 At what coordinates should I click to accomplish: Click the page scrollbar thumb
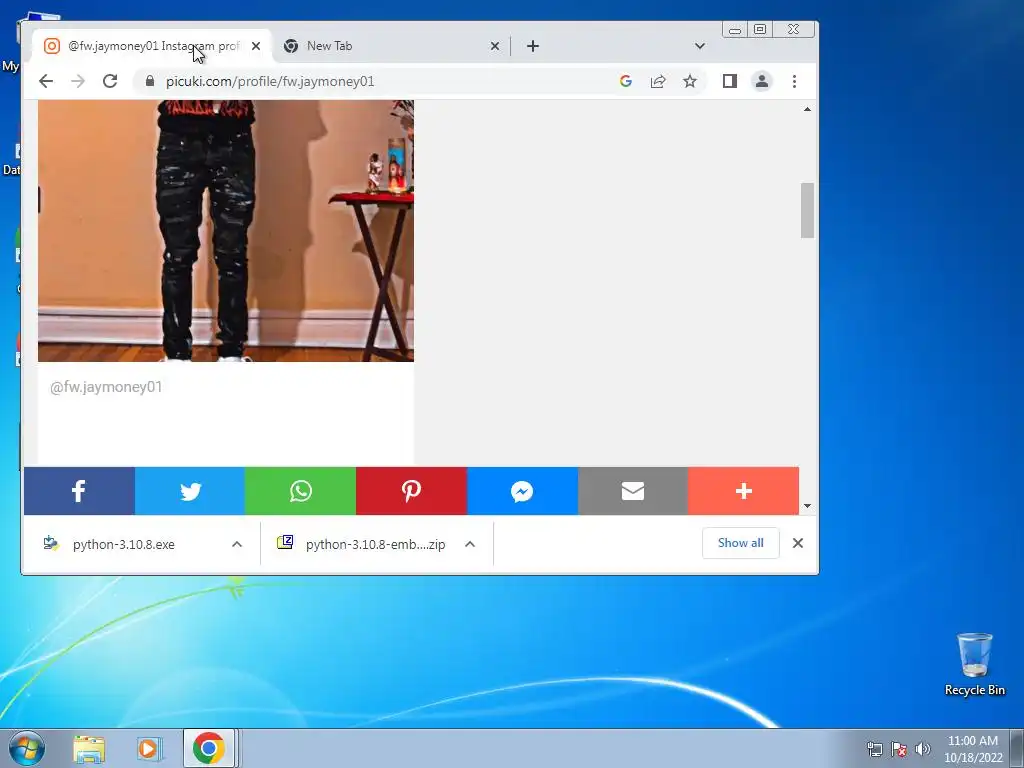click(807, 210)
